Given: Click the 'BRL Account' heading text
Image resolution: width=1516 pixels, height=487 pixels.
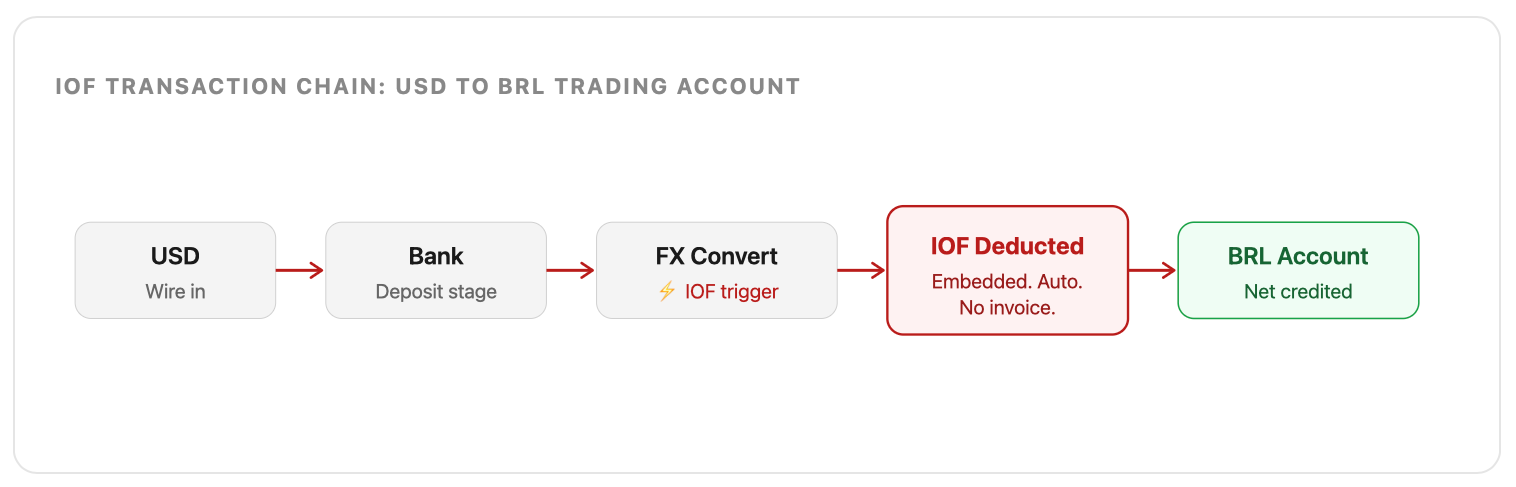Looking at the screenshot, I should [x=1298, y=256].
